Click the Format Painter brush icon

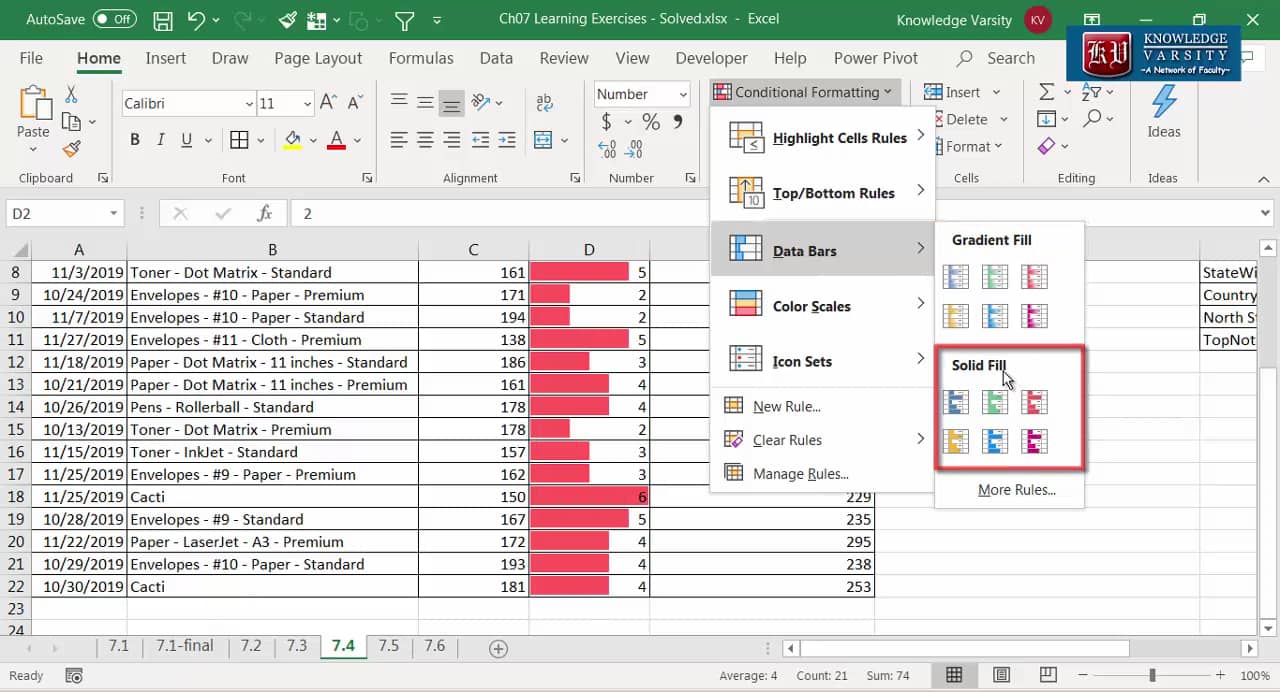pyautogui.click(x=71, y=149)
